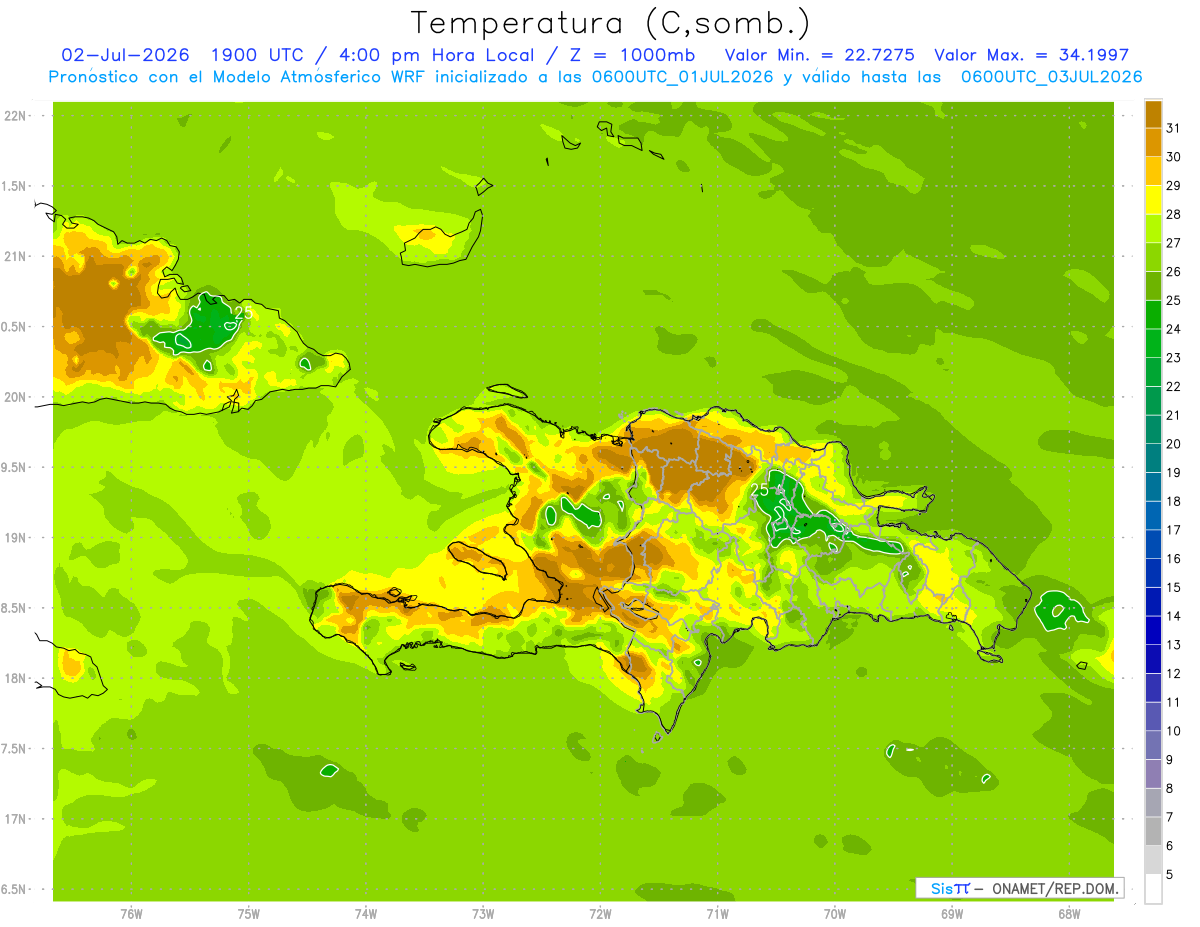The height and width of the screenshot is (927, 1200).
Task: Click the white legend swatch below 5
Action: pyautogui.click(x=1153, y=889)
